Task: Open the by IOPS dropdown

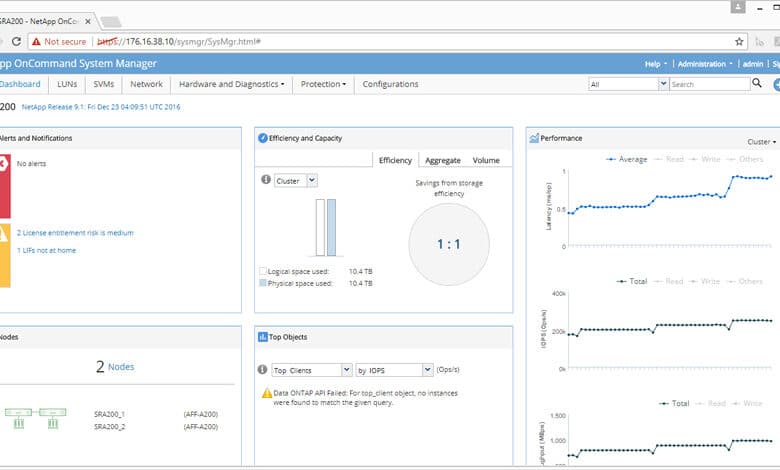Action: [x=394, y=370]
